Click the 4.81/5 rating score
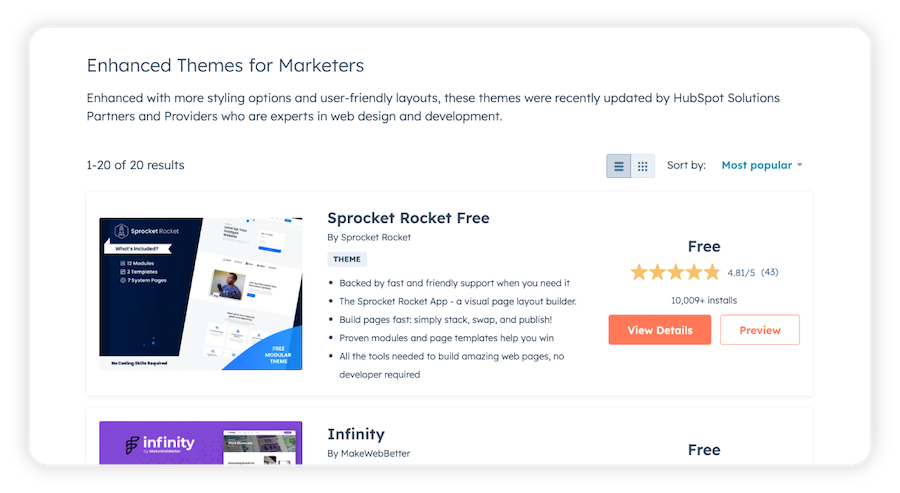Screen dimensions: 900x493 click(741, 272)
